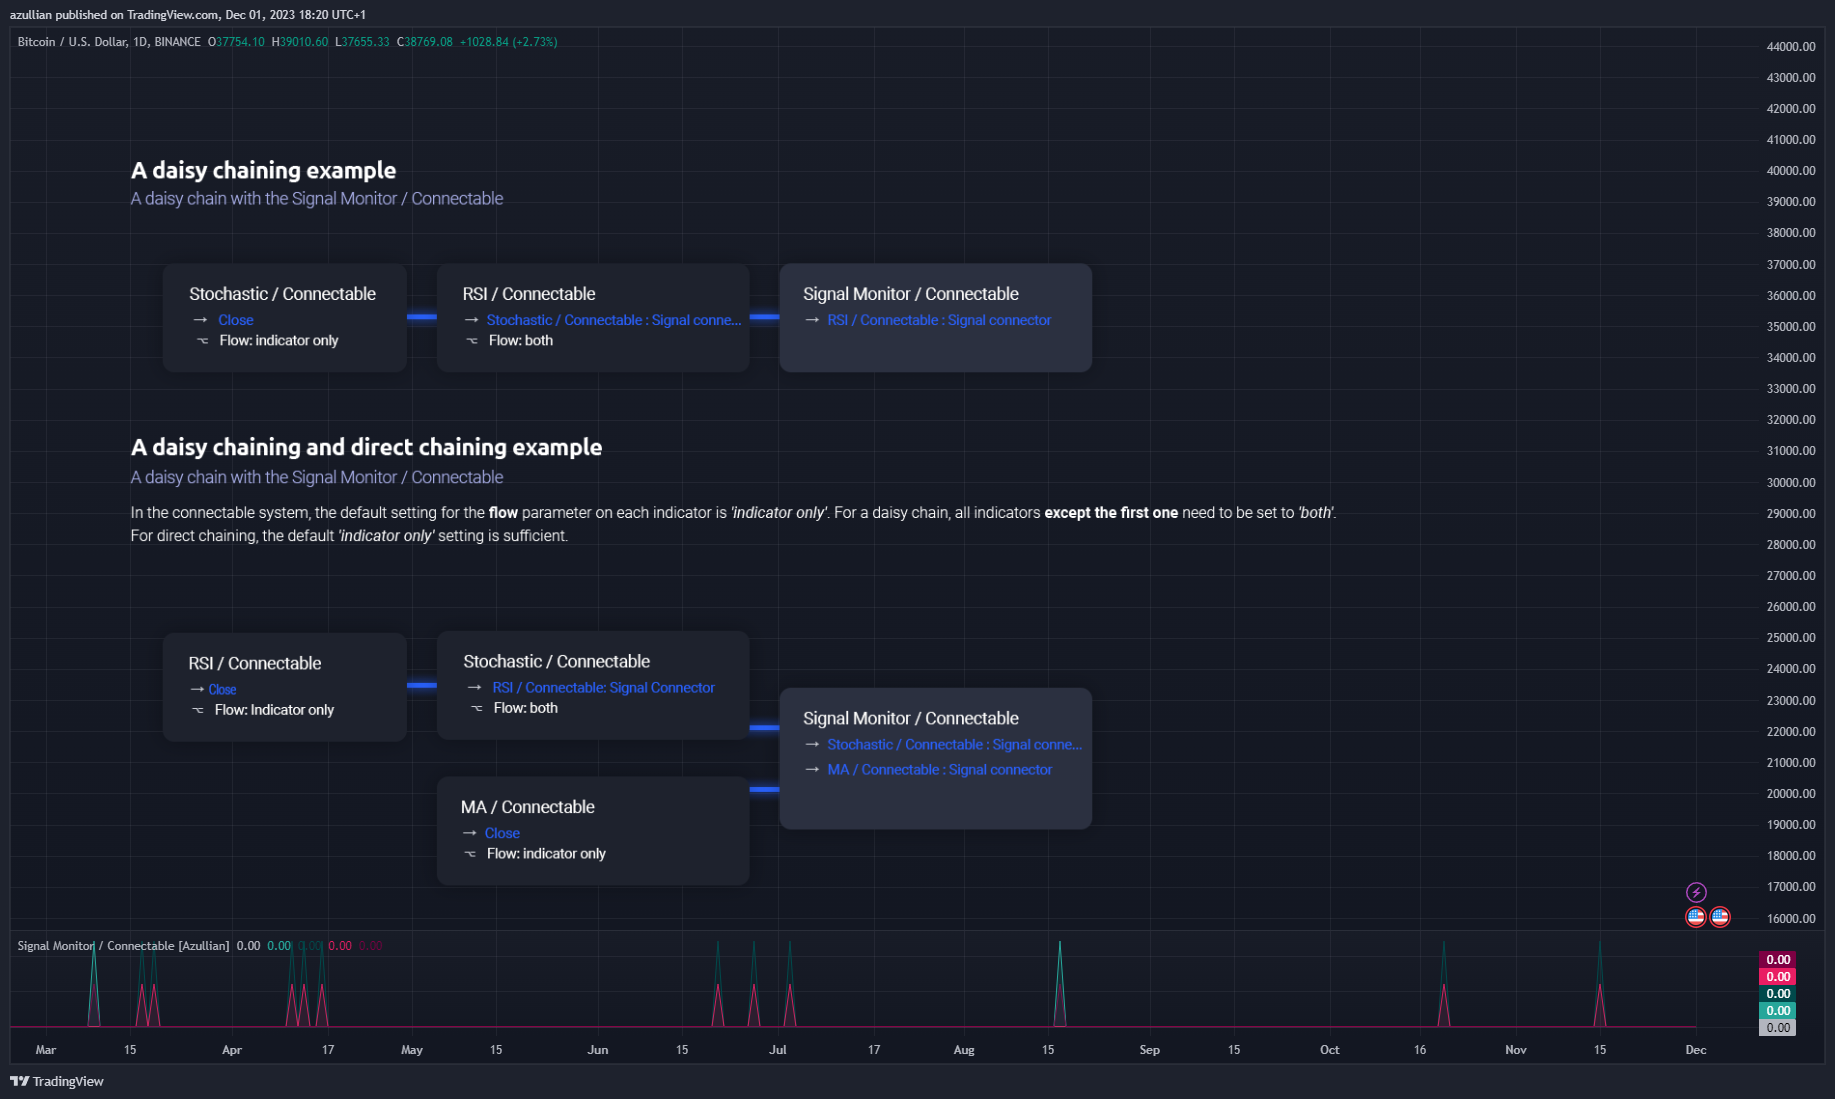Click 'Close' link in top Stochastic card
The width and height of the screenshot is (1835, 1099).
pos(236,320)
